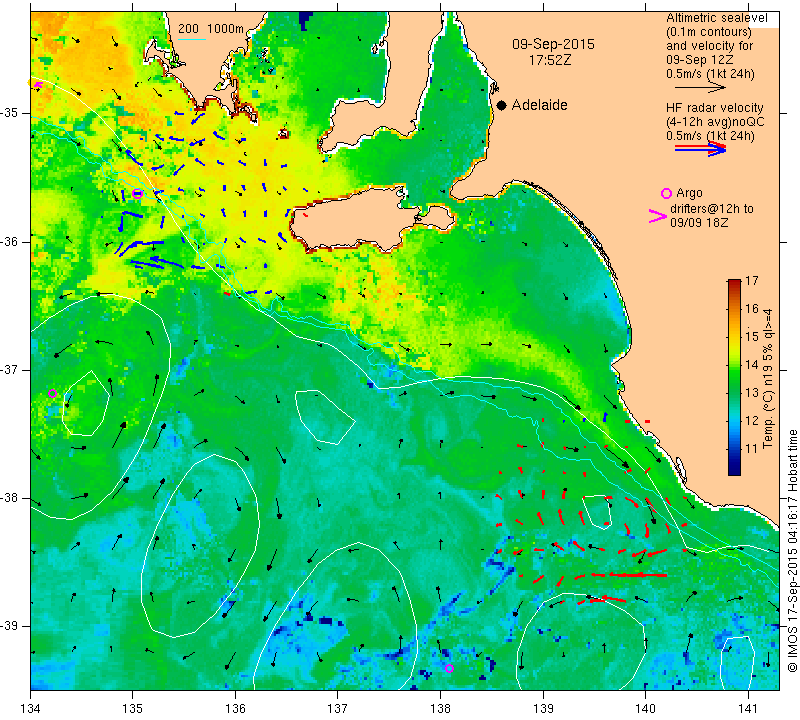
Task: Click the longitude axis label 136
Action: click(235, 709)
